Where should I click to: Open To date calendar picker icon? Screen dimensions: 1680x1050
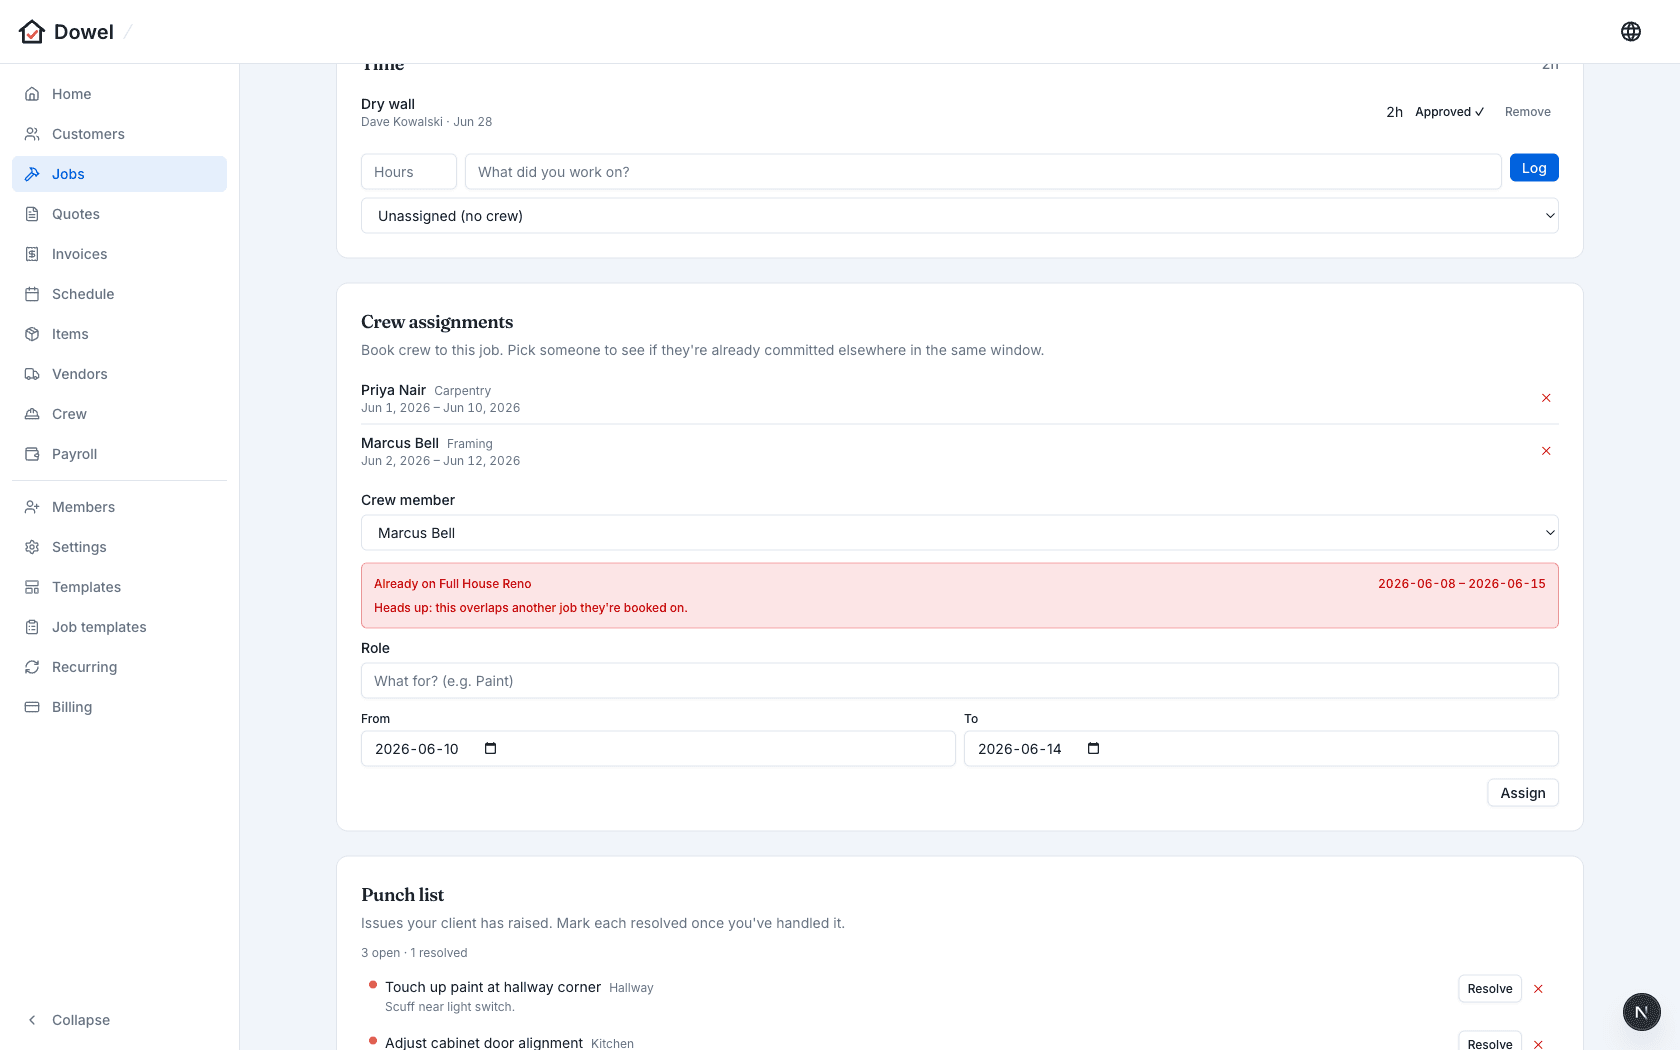tap(1093, 749)
